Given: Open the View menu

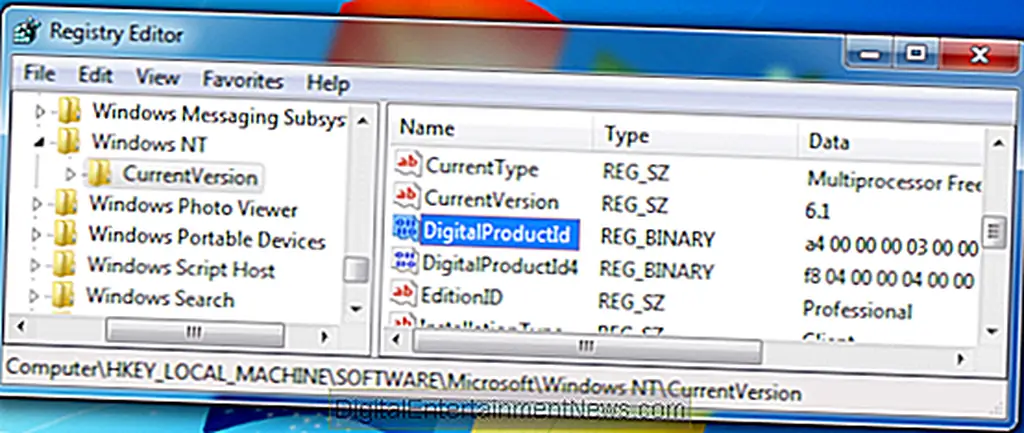Looking at the screenshot, I should click(157, 77).
